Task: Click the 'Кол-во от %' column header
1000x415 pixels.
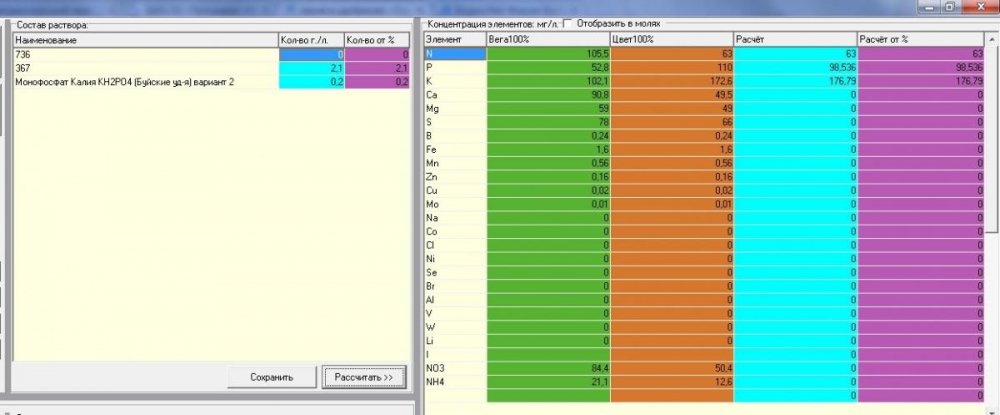Action: 377,40
